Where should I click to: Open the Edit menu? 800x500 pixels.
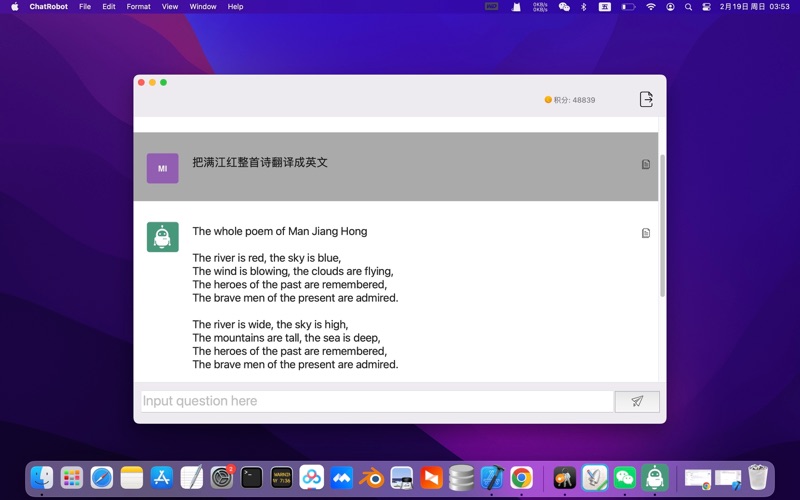click(x=109, y=7)
